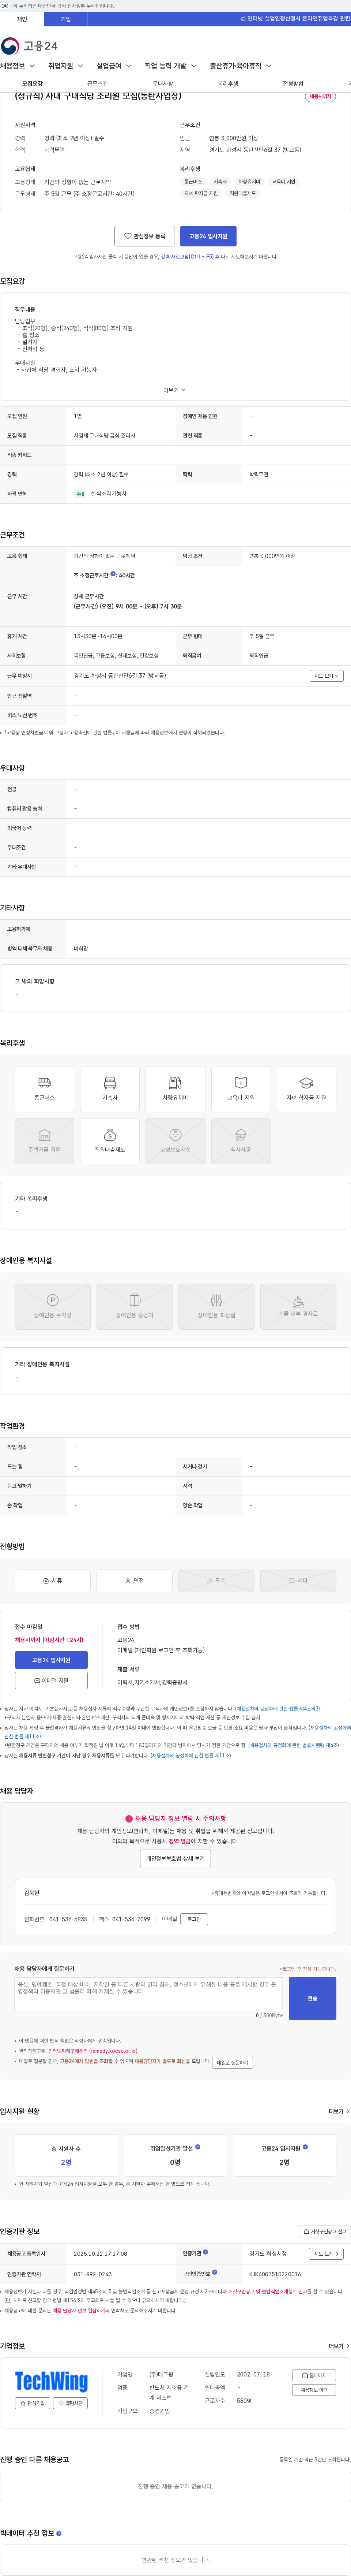Click 관심정보 등록 heart button
This screenshot has height=2576, width=351.
[x=145, y=236]
